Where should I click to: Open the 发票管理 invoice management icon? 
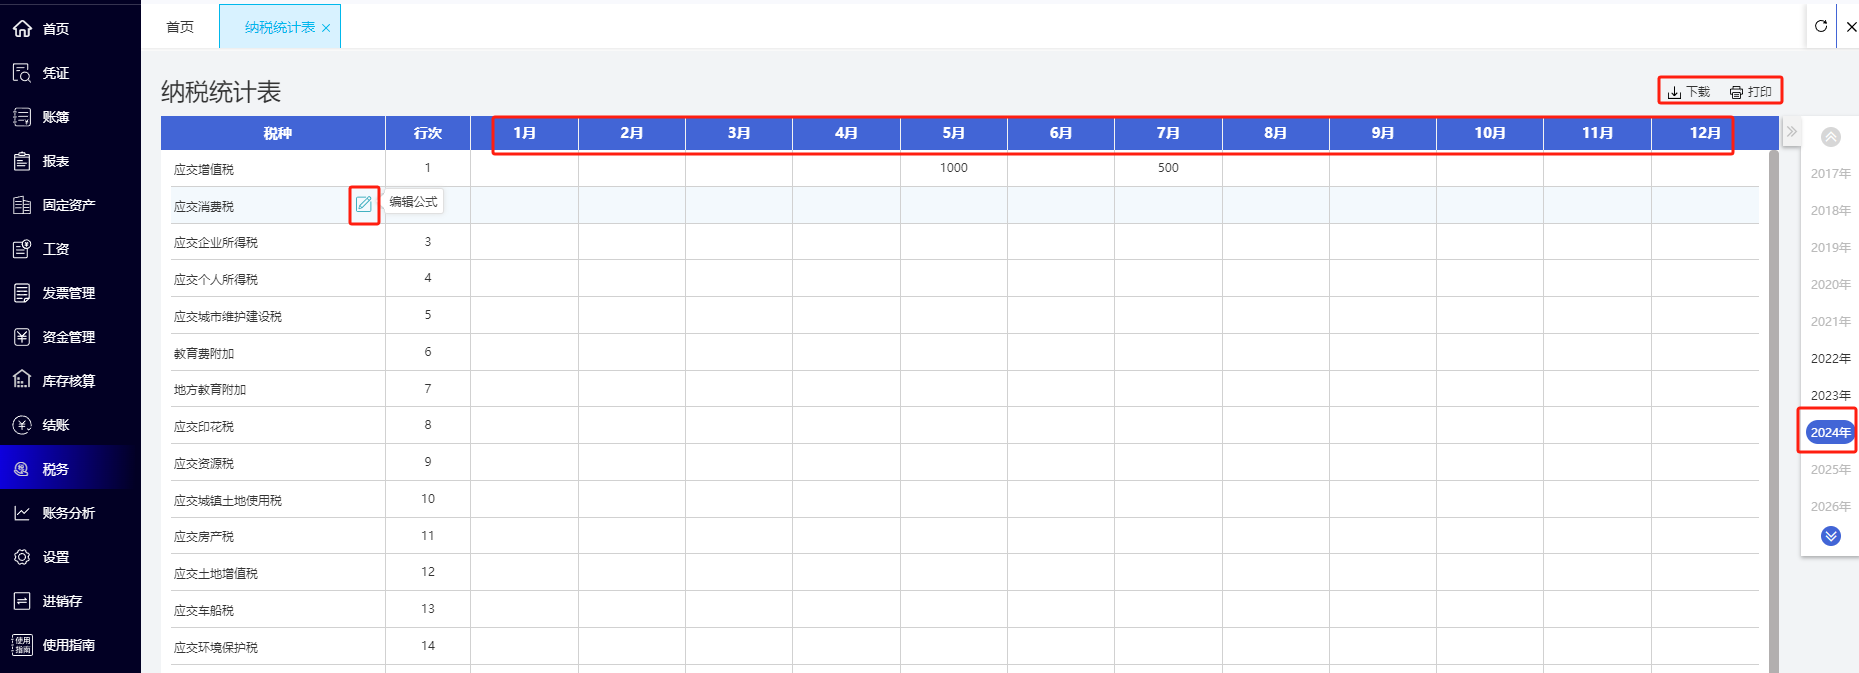pos(22,293)
